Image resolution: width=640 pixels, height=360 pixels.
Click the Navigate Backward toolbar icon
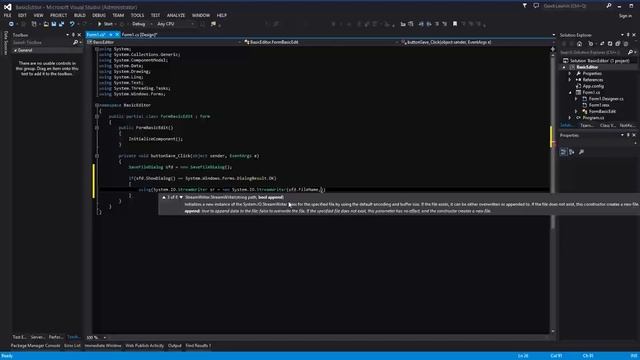coord(11,24)
